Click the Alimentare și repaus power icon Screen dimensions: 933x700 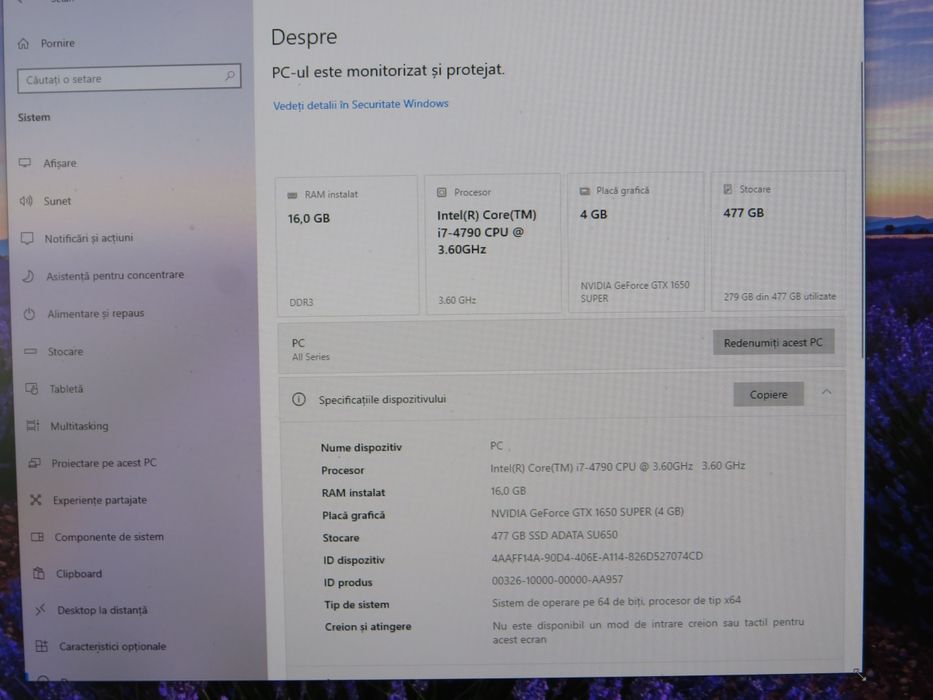pyautogui.click(x=29, y=314)
